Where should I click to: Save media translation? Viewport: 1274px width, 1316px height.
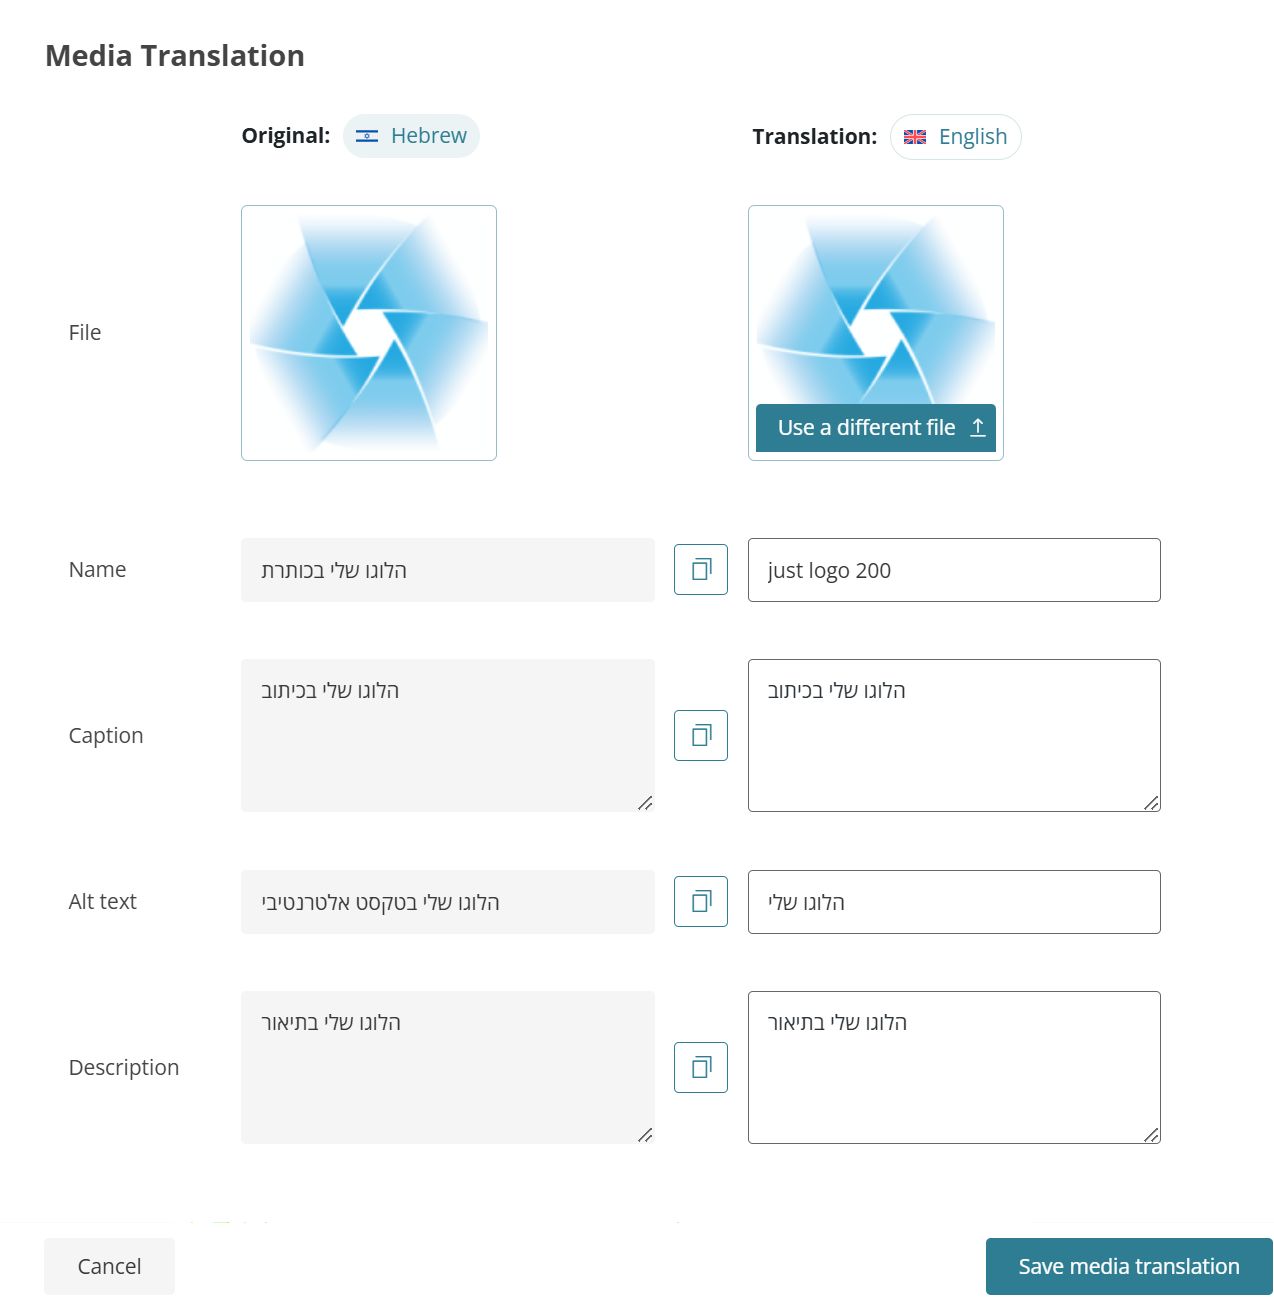(1128, 1266)
